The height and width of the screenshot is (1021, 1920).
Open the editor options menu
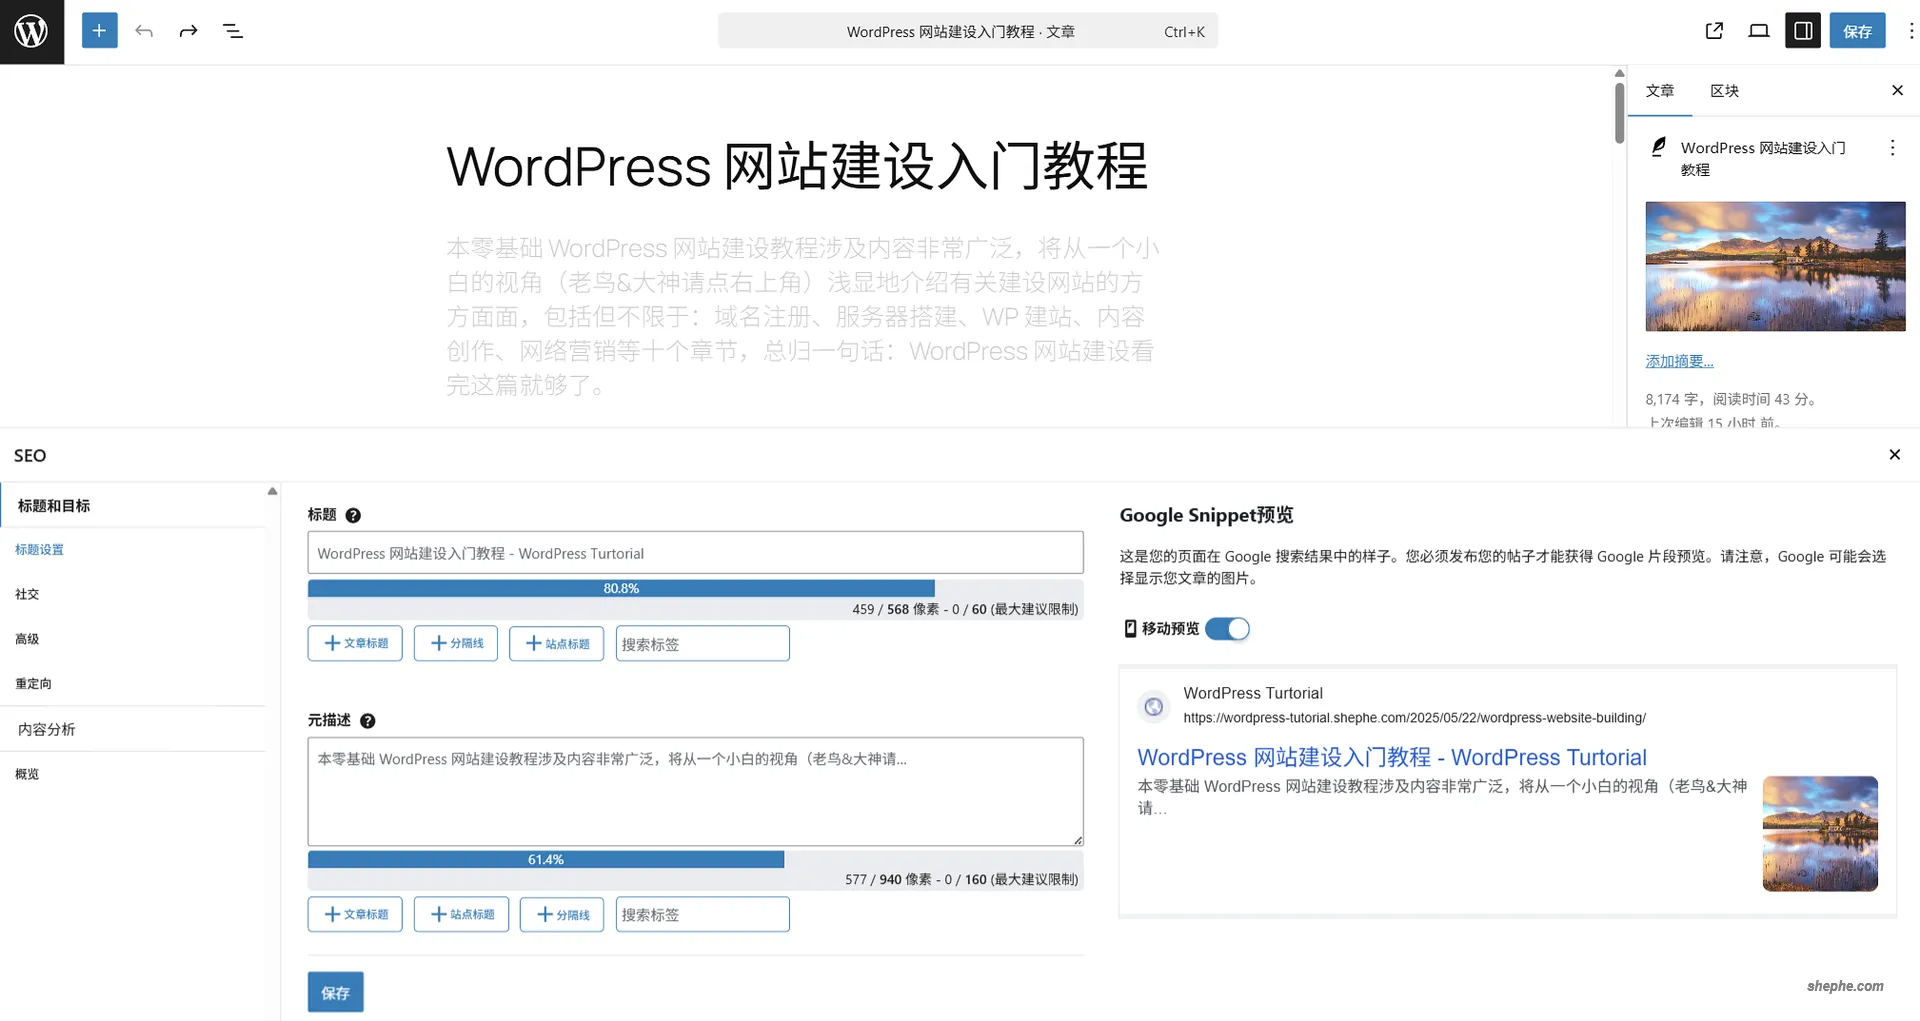(x=1910, y=31)
